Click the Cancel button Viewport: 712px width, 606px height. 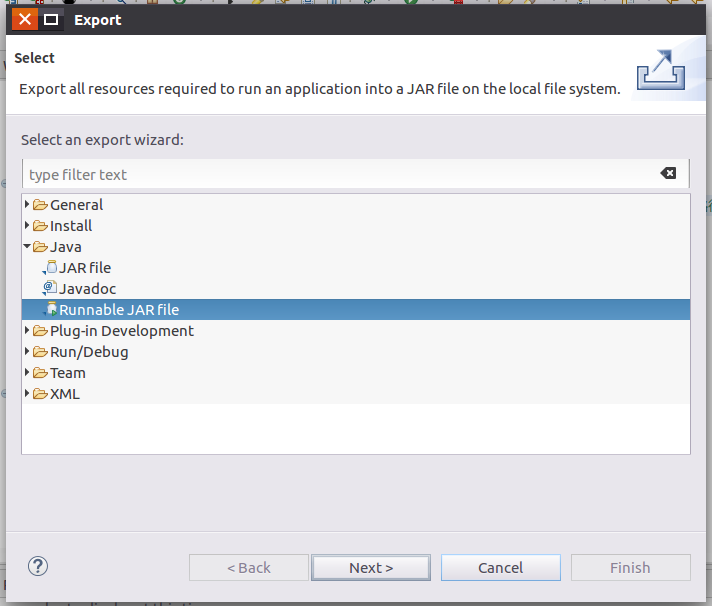(x=501, y=567)
